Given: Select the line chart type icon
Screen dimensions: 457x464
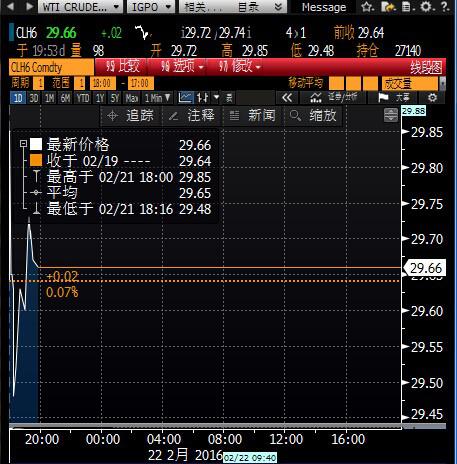Looking at the screenshot, I should pyautogui.click(x=185, y=98).
